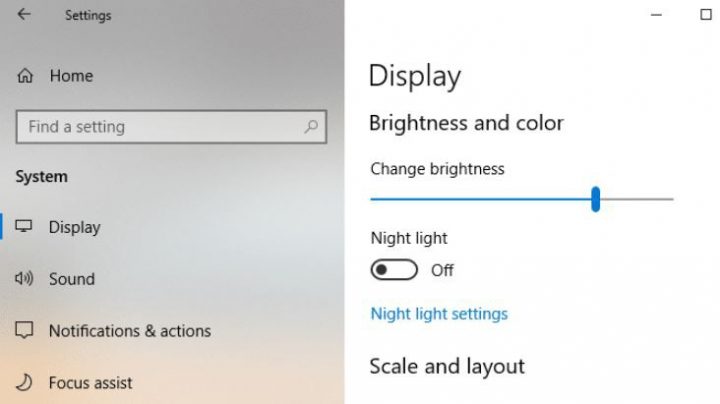The image size is (720, 404).
Task: Focus the Find a setting search field
Action: 160,127
